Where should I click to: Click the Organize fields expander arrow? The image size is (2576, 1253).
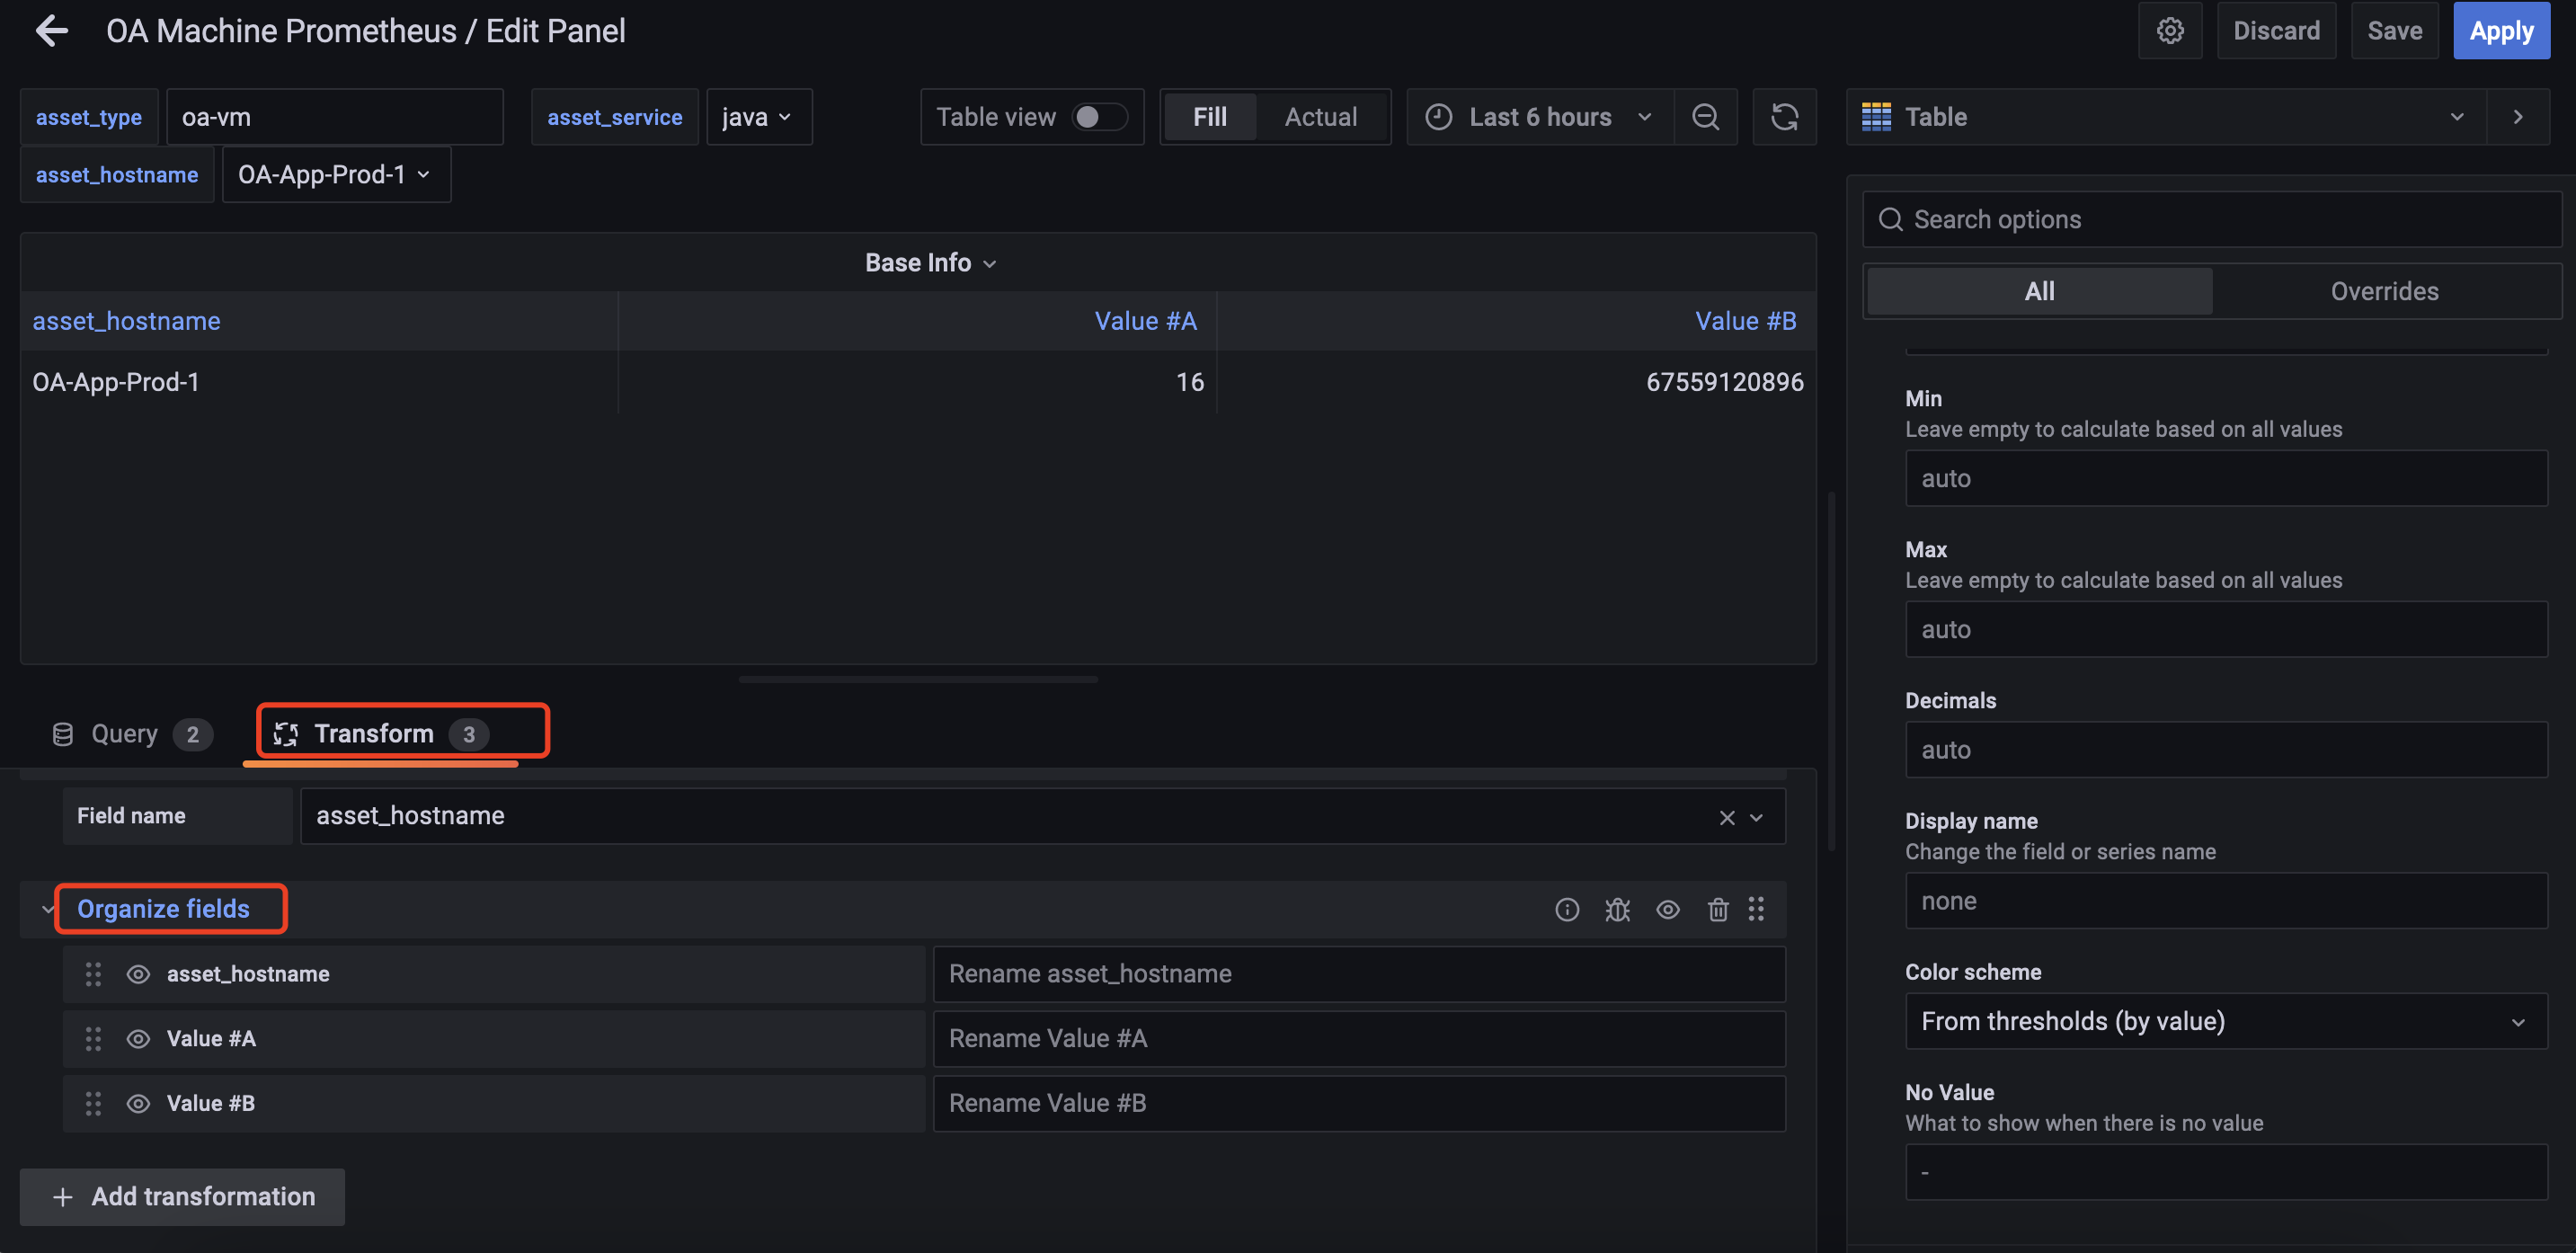pos(44,908)
